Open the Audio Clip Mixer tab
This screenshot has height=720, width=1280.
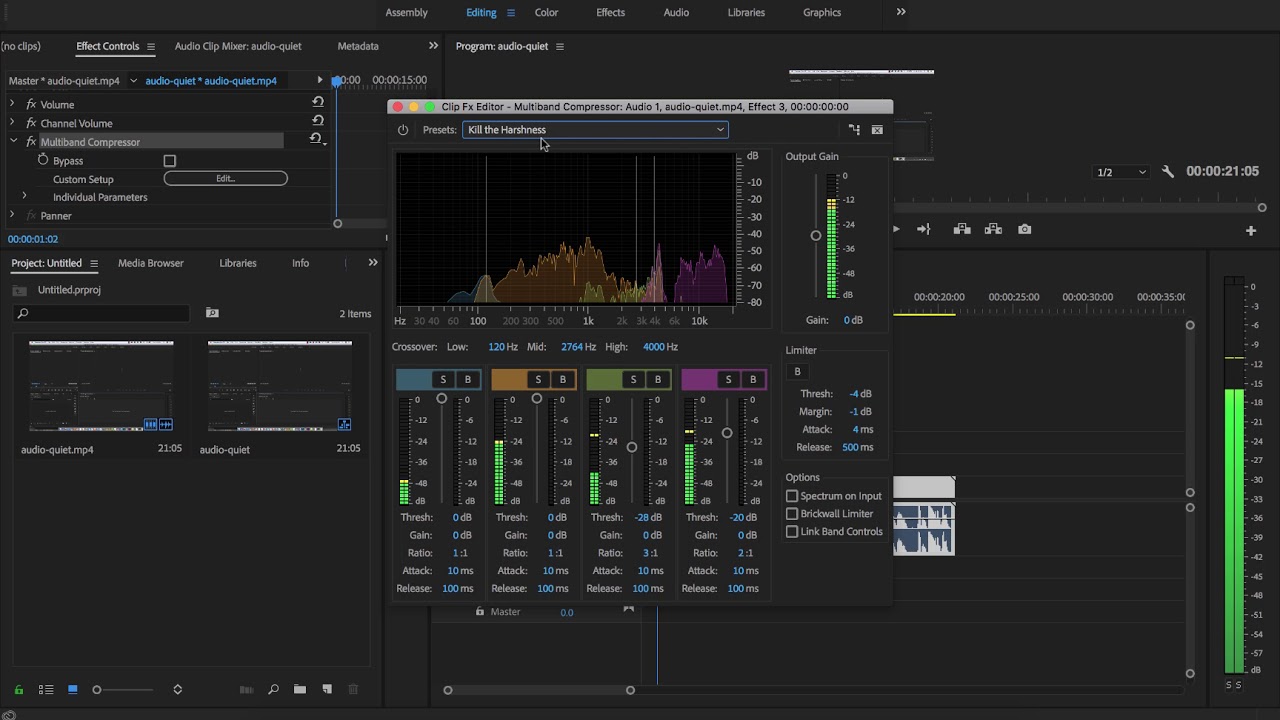tap(238, 46)
